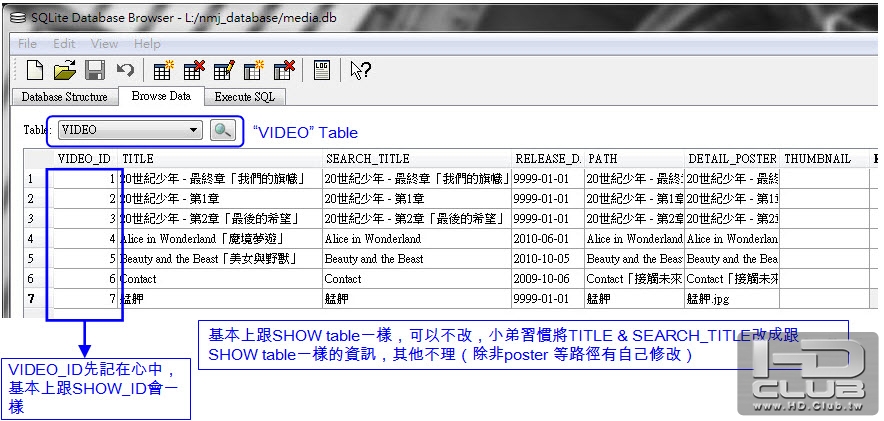Select row header 4

(x=38, y=238)
